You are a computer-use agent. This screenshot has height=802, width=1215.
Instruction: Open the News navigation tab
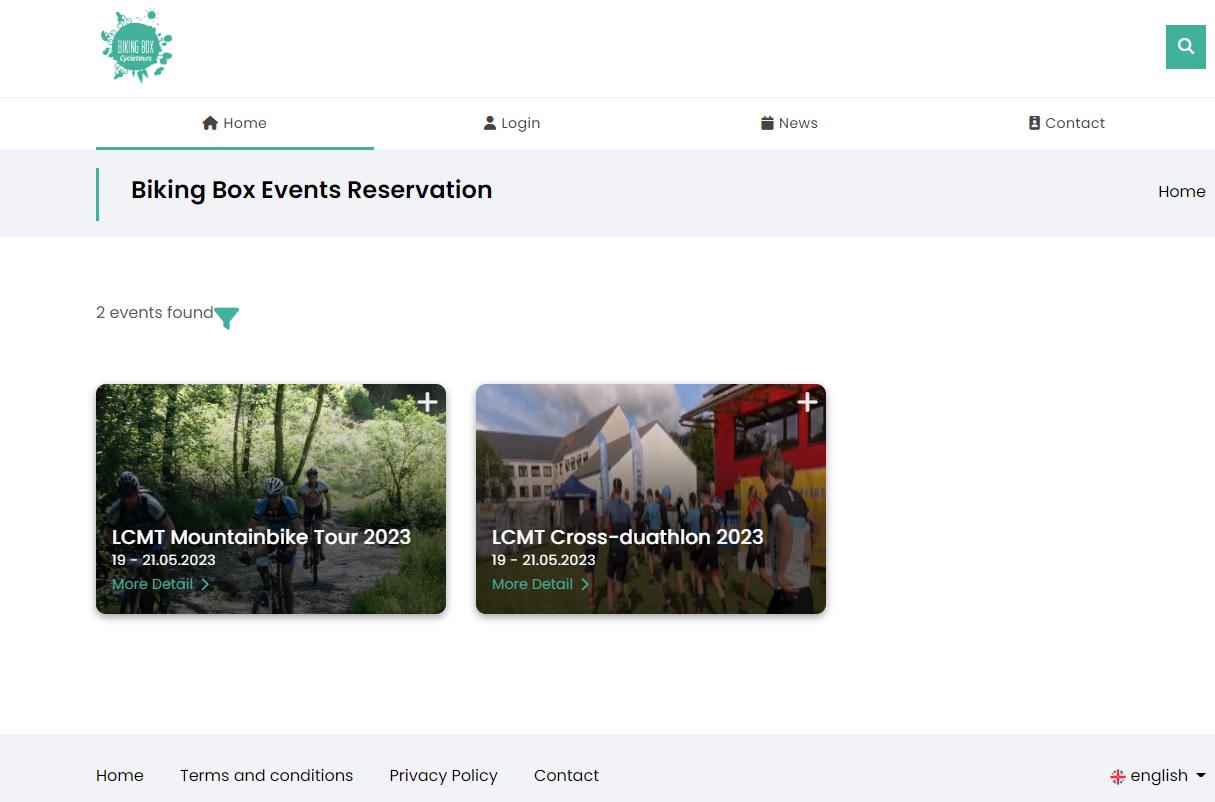click(x=789, y=123)
